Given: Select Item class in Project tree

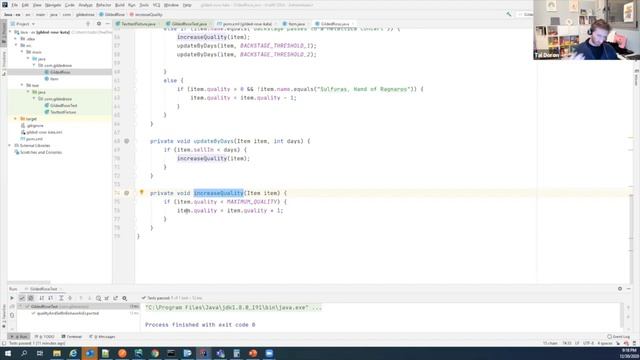Looking at the screenshot, I should coord(54,79).
